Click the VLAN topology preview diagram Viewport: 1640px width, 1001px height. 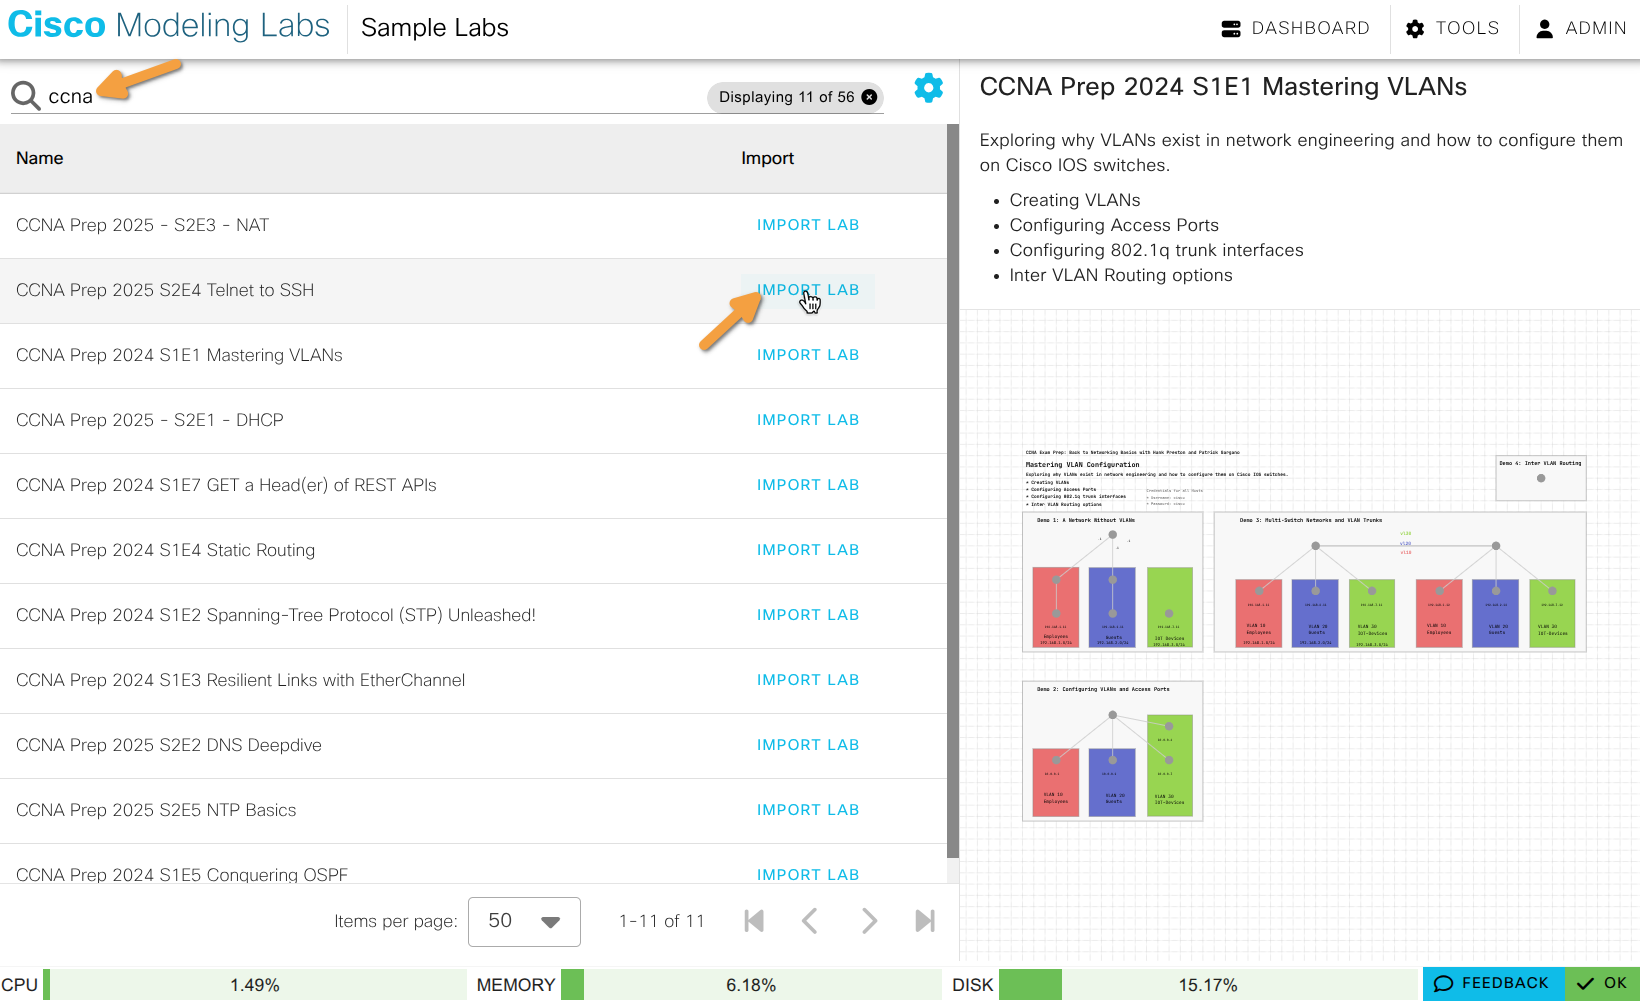coord(1300,630)
